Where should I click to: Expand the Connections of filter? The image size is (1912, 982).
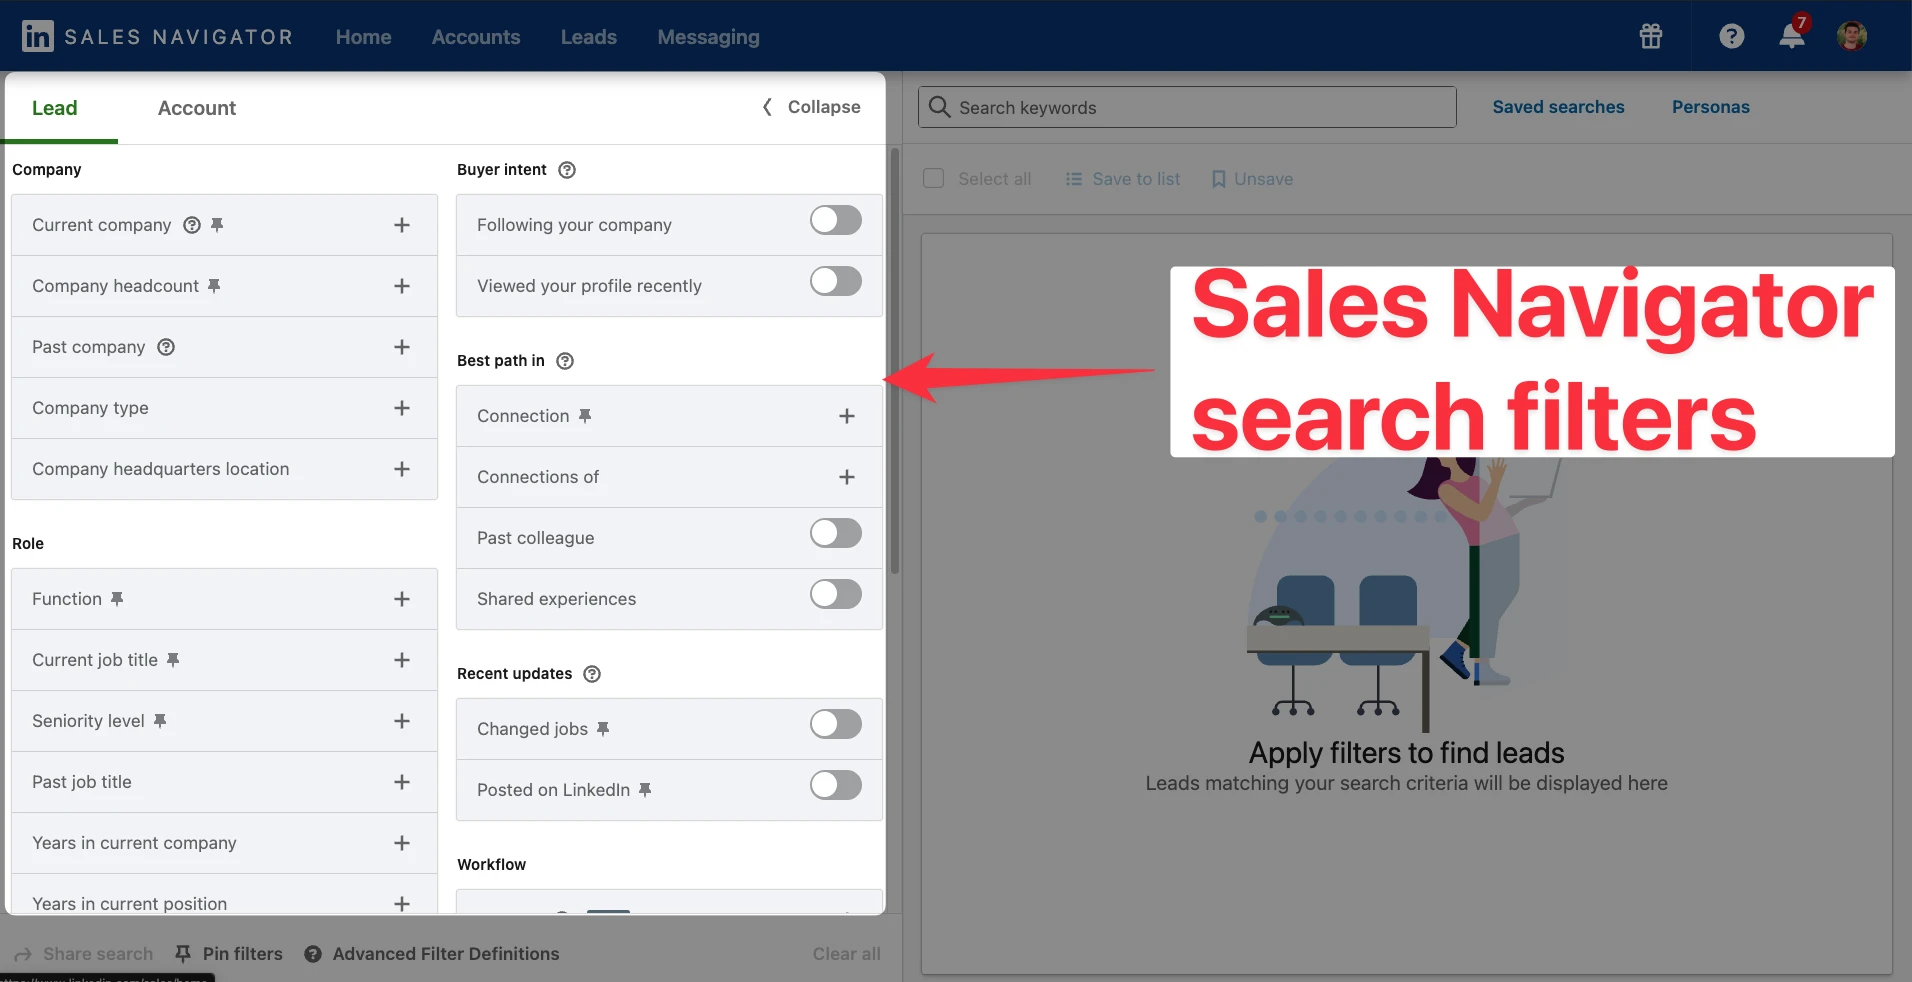[x=847, y=477]
